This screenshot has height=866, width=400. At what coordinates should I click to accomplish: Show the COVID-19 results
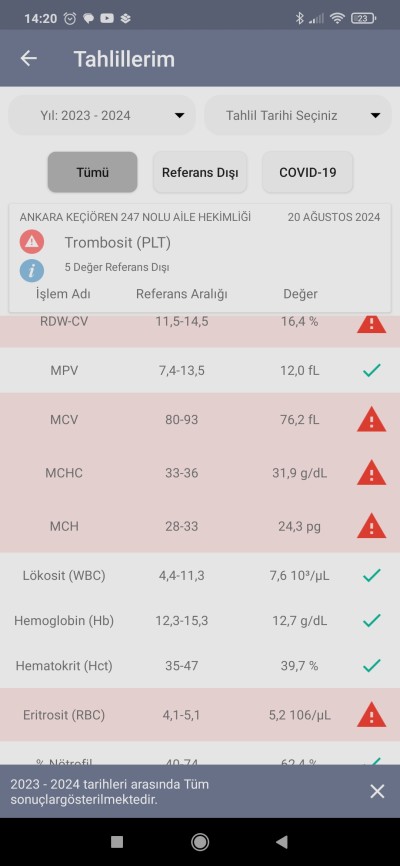[x=308, y=172]
